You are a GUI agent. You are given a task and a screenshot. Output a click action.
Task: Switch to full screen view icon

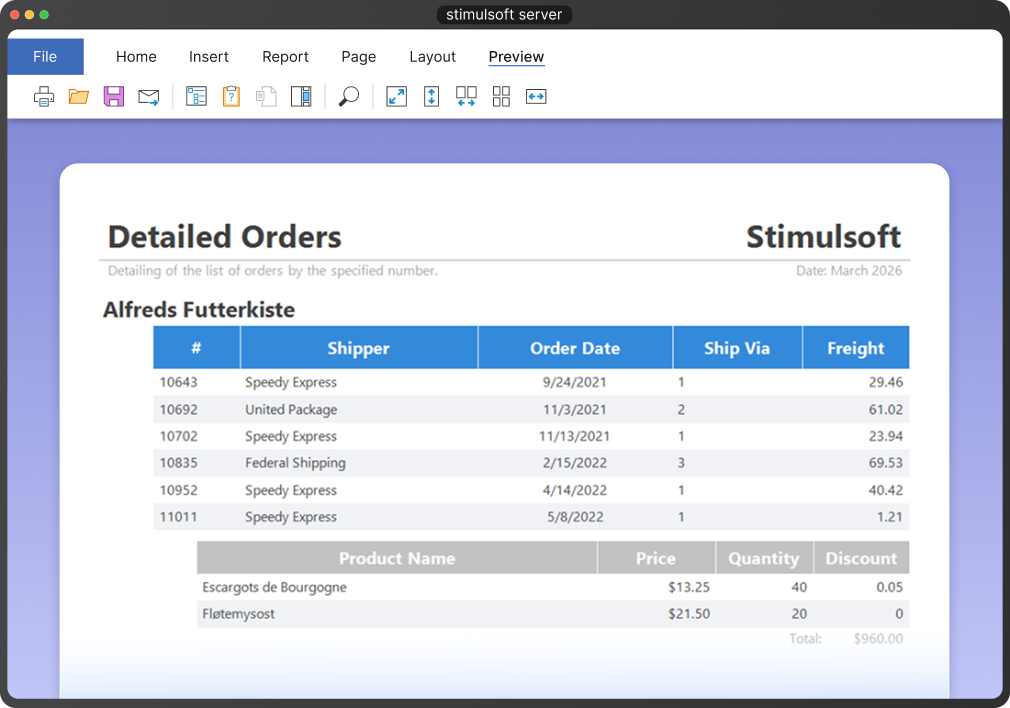(396, 97)
